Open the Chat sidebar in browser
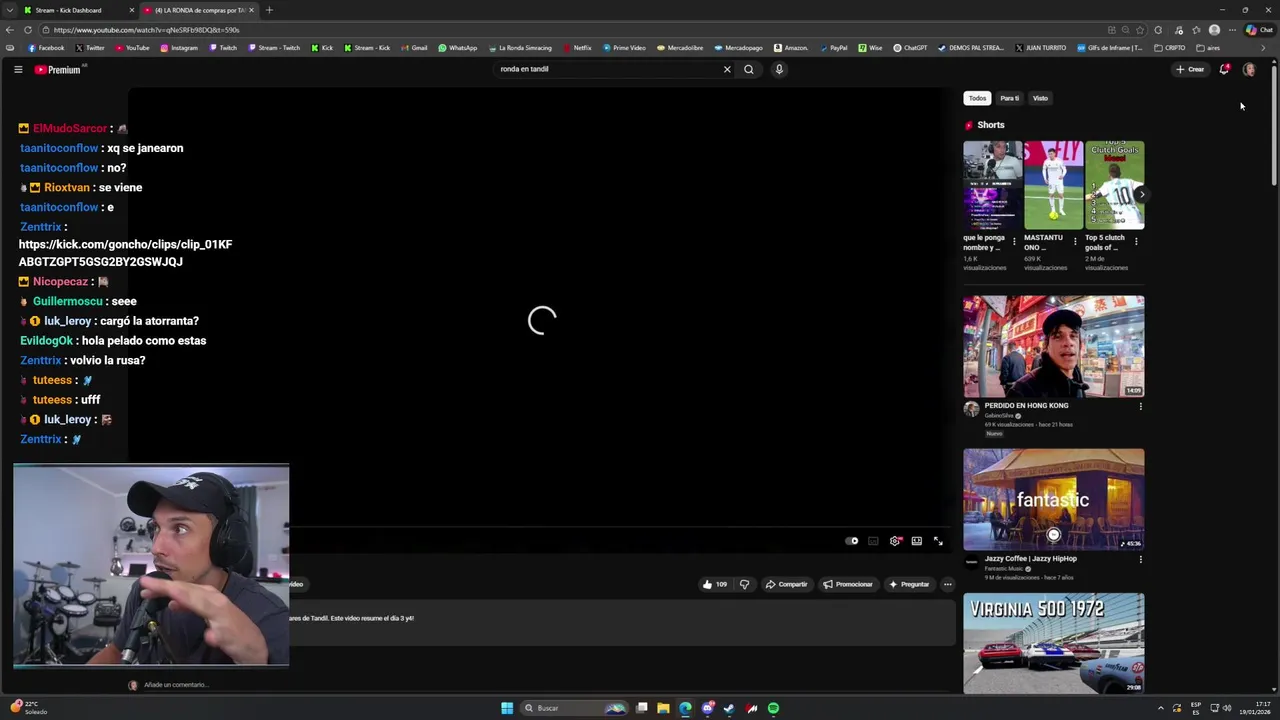The image size is (1280, 720). pos(1259,30)
